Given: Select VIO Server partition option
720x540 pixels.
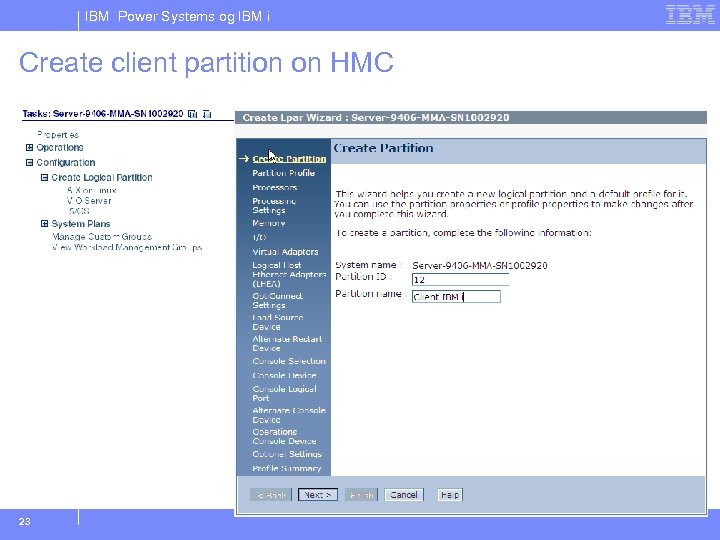Looking at the screenshot, I should tap(89, 201).
